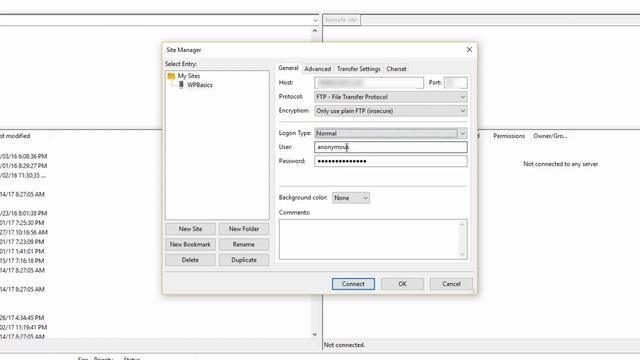Click into the Port input field
This screenshot has height=360, width=640.
(456, 83)
